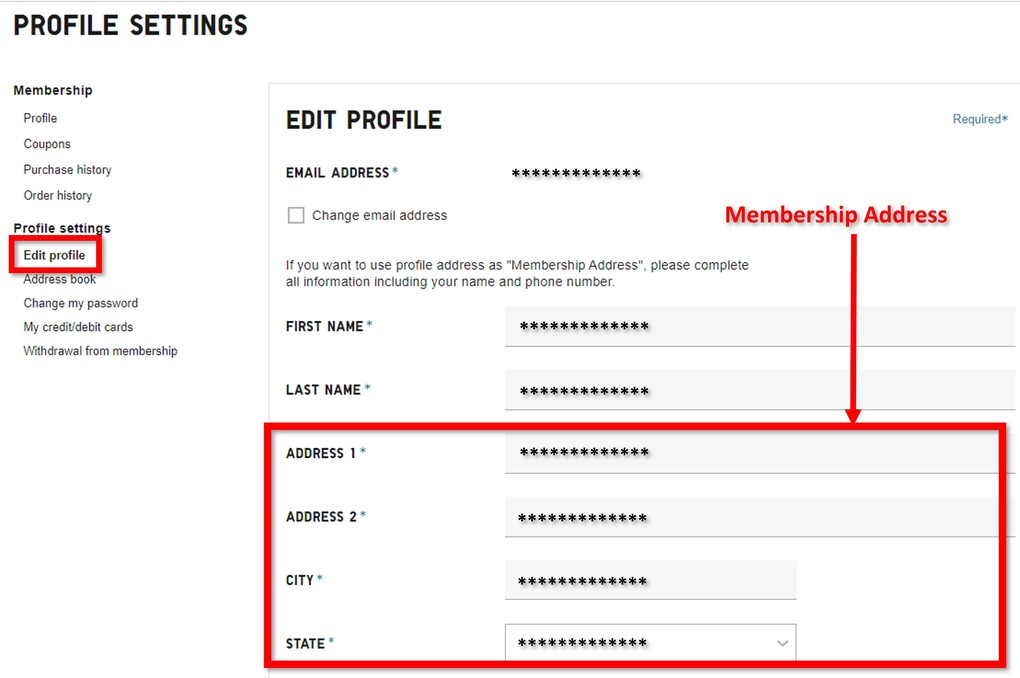1020x678 pixels.
Task: Click the State dropdown chevron arrow
Action: click(781, 643)
